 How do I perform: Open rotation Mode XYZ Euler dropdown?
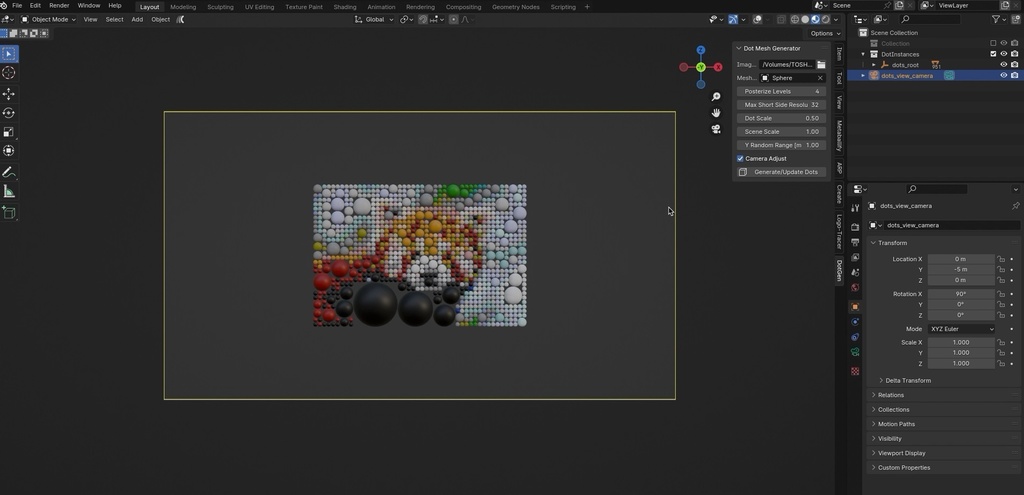click(x=962, y=329)
